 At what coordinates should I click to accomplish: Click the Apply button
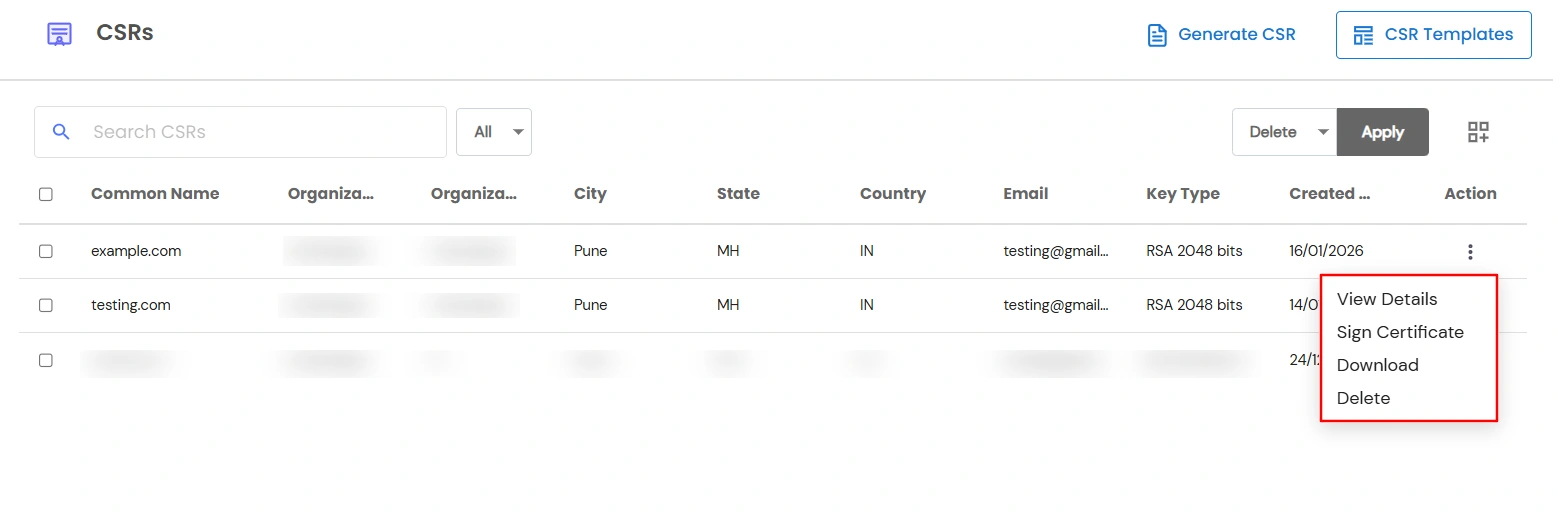[x=1383, y=132]
